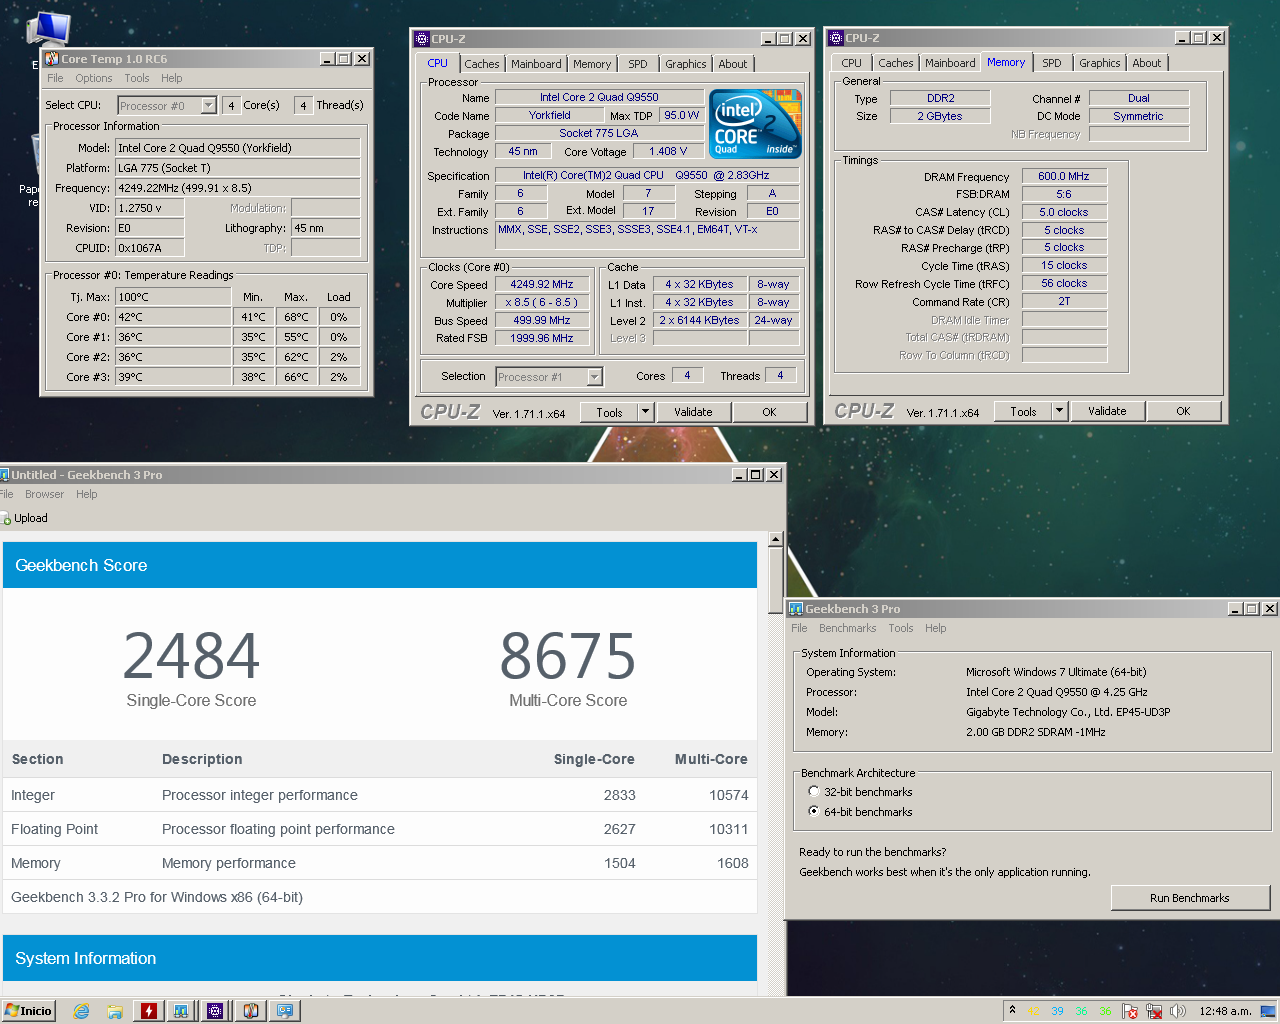Switch to SPD tab in right CPU-Z window
The height and width of the screenshot is (1024, 1280).
(1052, 63)
